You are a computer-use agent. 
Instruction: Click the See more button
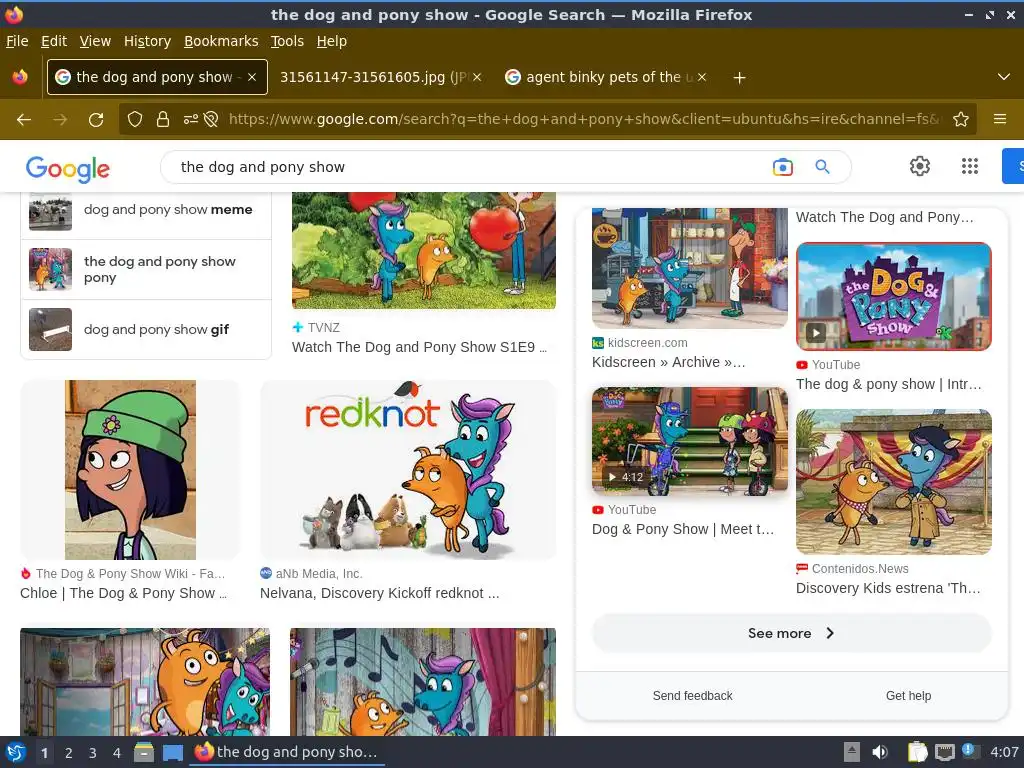[x=792, y=633]
